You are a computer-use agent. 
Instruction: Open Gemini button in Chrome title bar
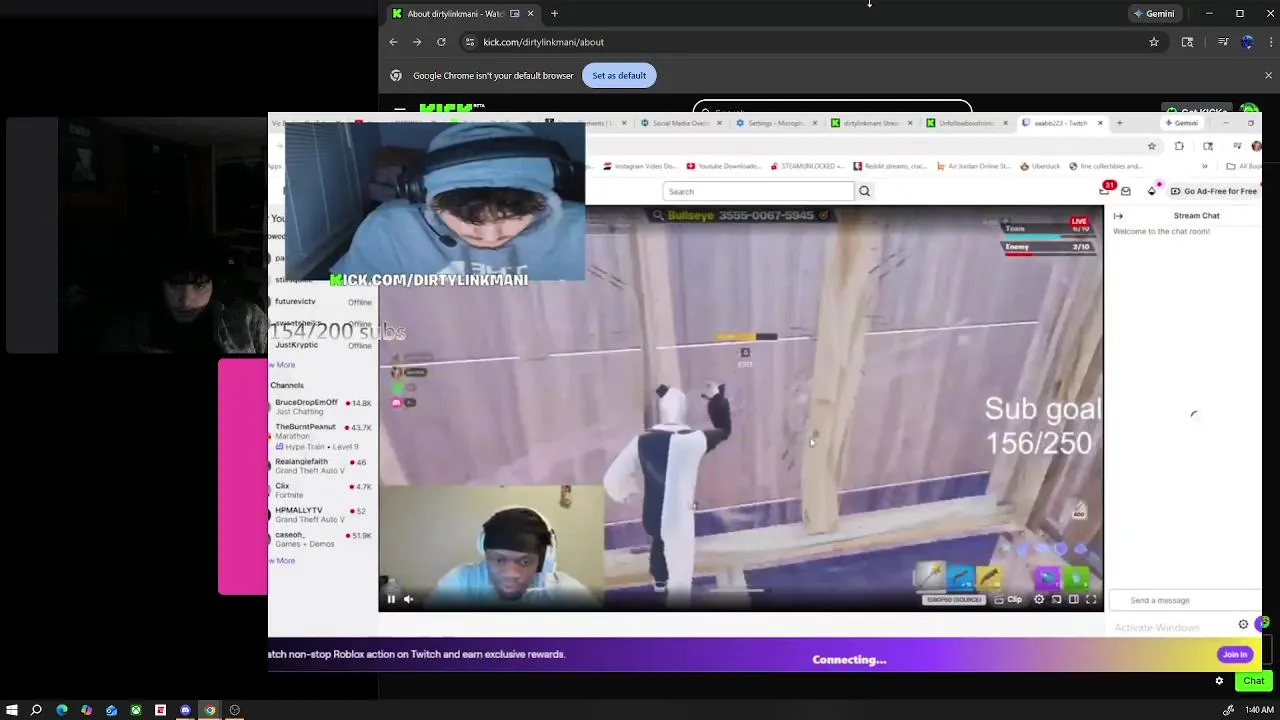pyautogui.click(x=1154, y=14)
